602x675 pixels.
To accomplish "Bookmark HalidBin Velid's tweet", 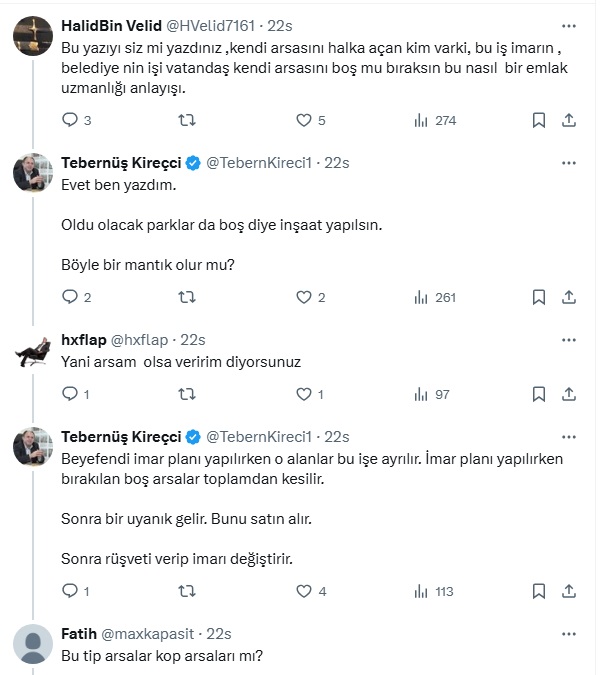I will point(538,120).
